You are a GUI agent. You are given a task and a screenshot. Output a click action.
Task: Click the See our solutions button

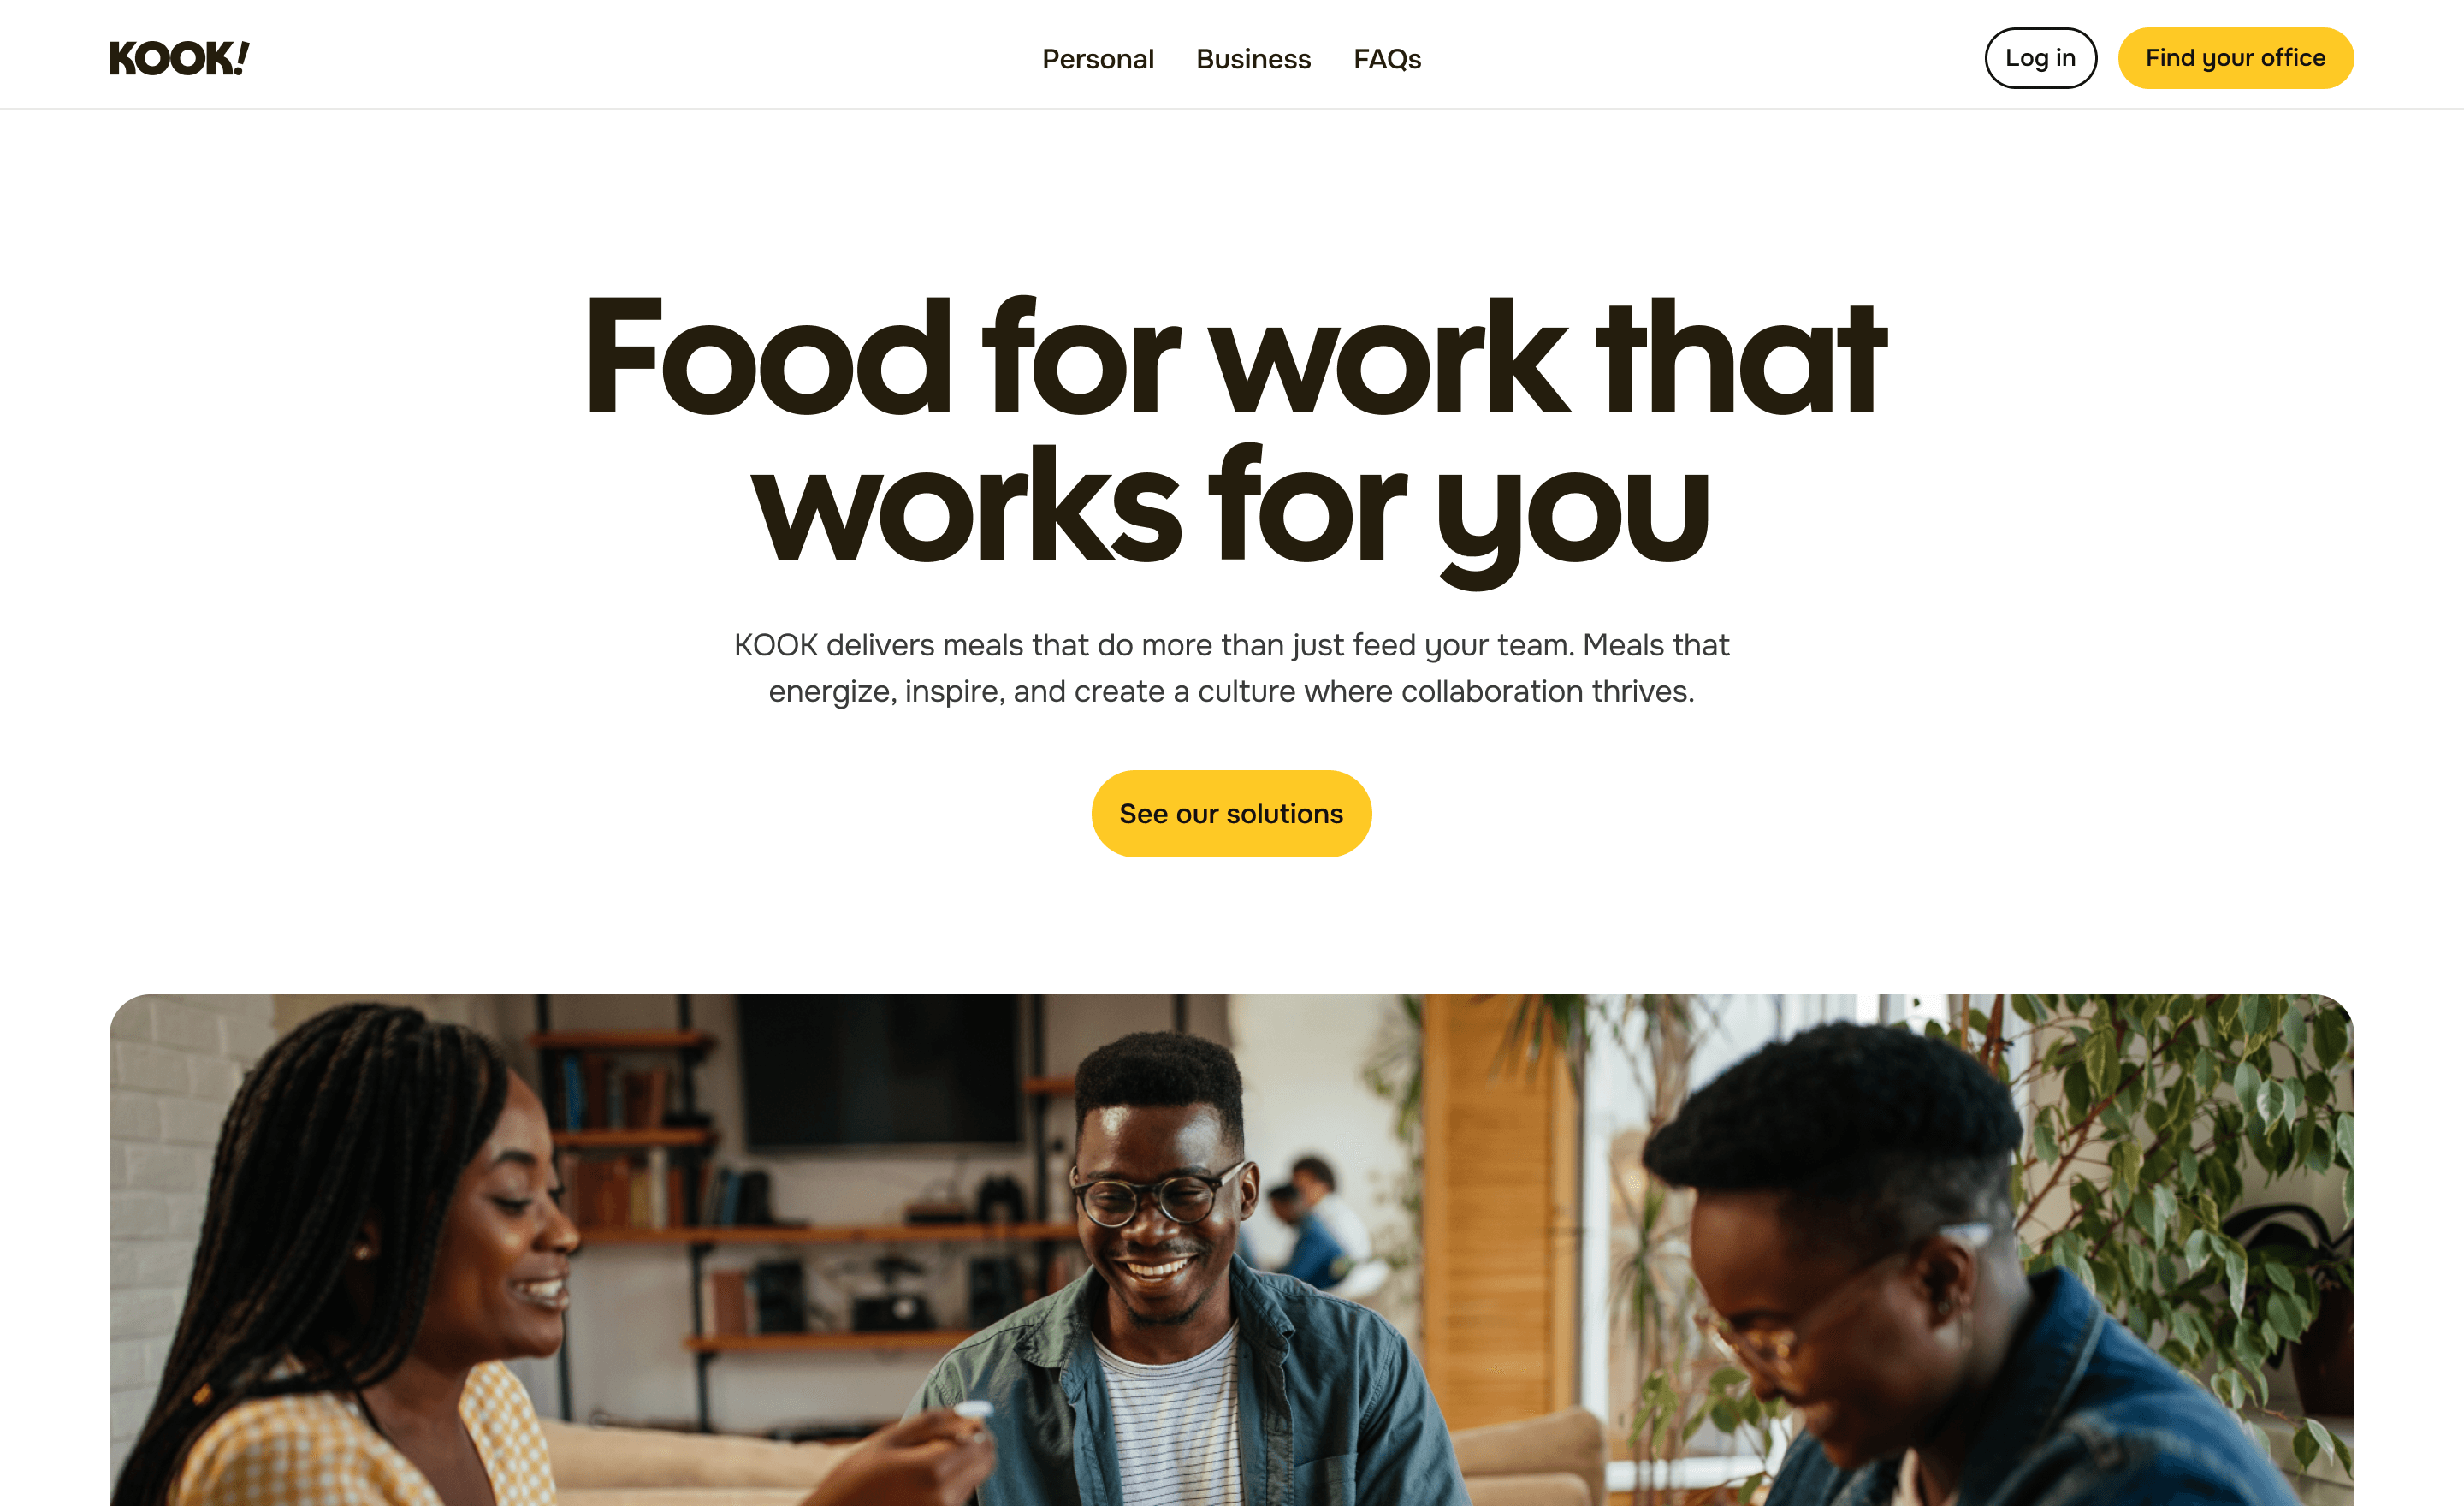click(1231, 813)
